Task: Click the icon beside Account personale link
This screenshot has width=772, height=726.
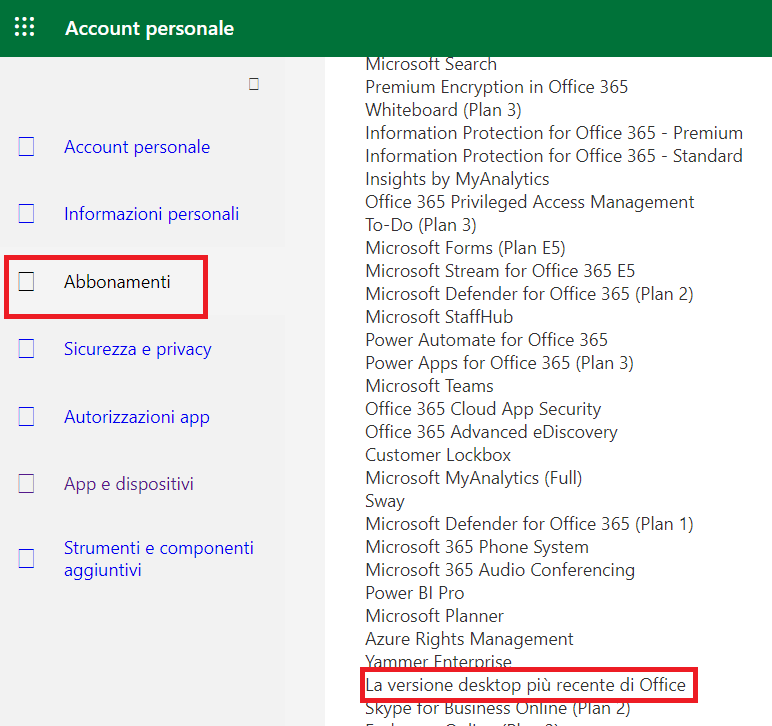Action: (x=26, y=147)
